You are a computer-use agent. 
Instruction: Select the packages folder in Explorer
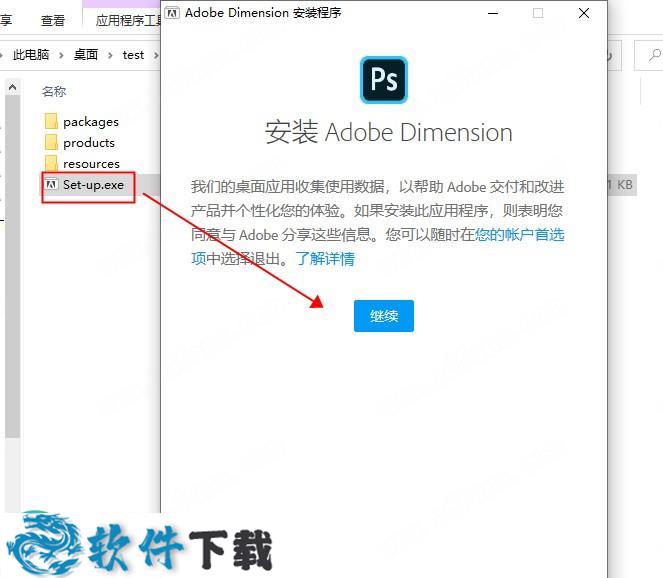pos(91,122)
